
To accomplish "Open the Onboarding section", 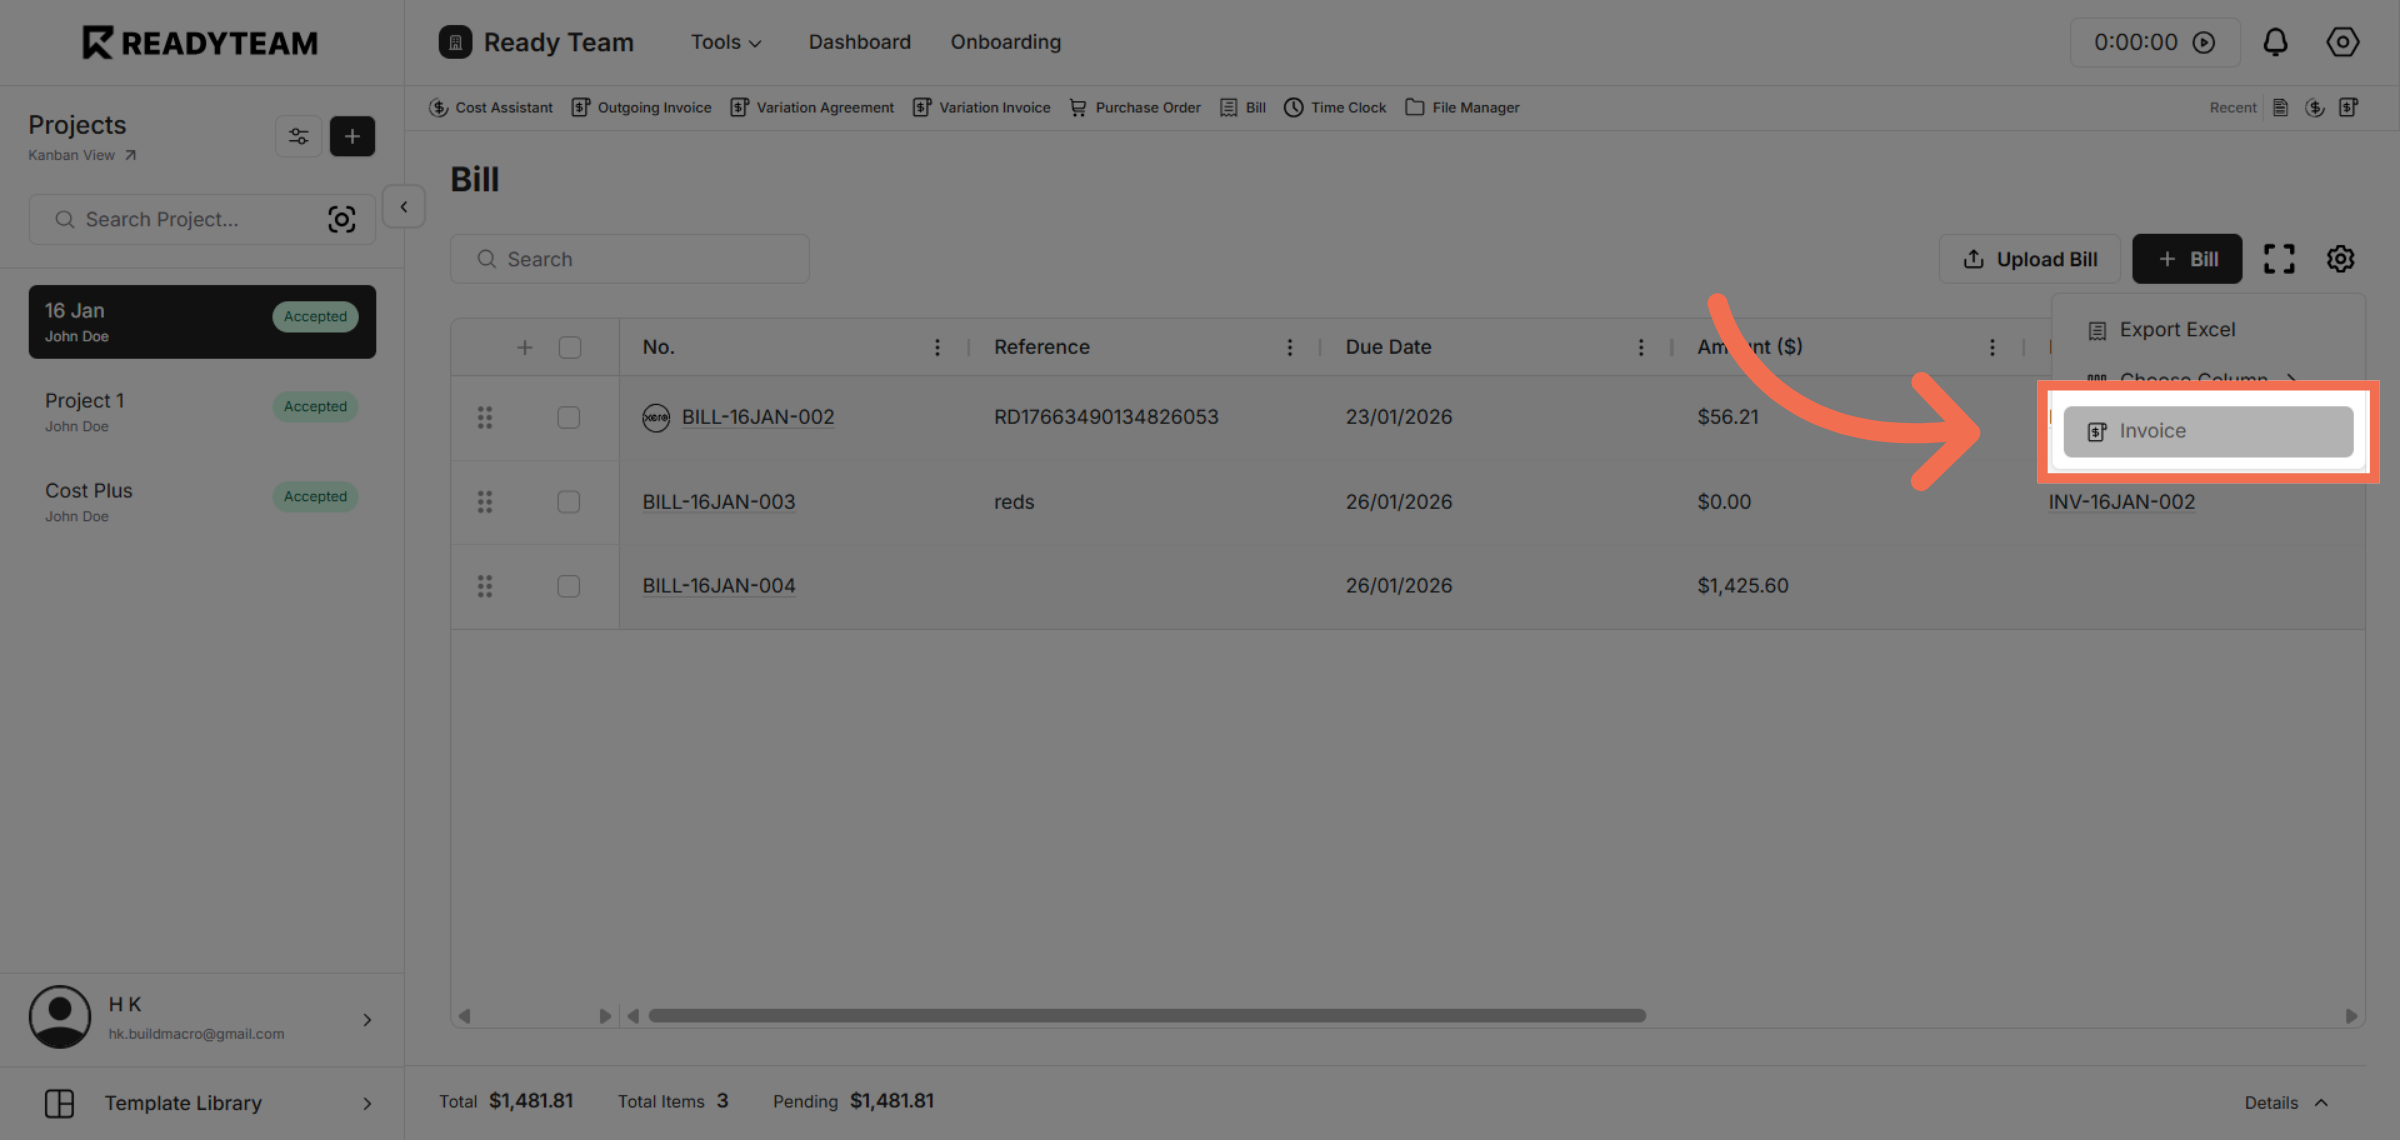I will [x=1005, y=42].
